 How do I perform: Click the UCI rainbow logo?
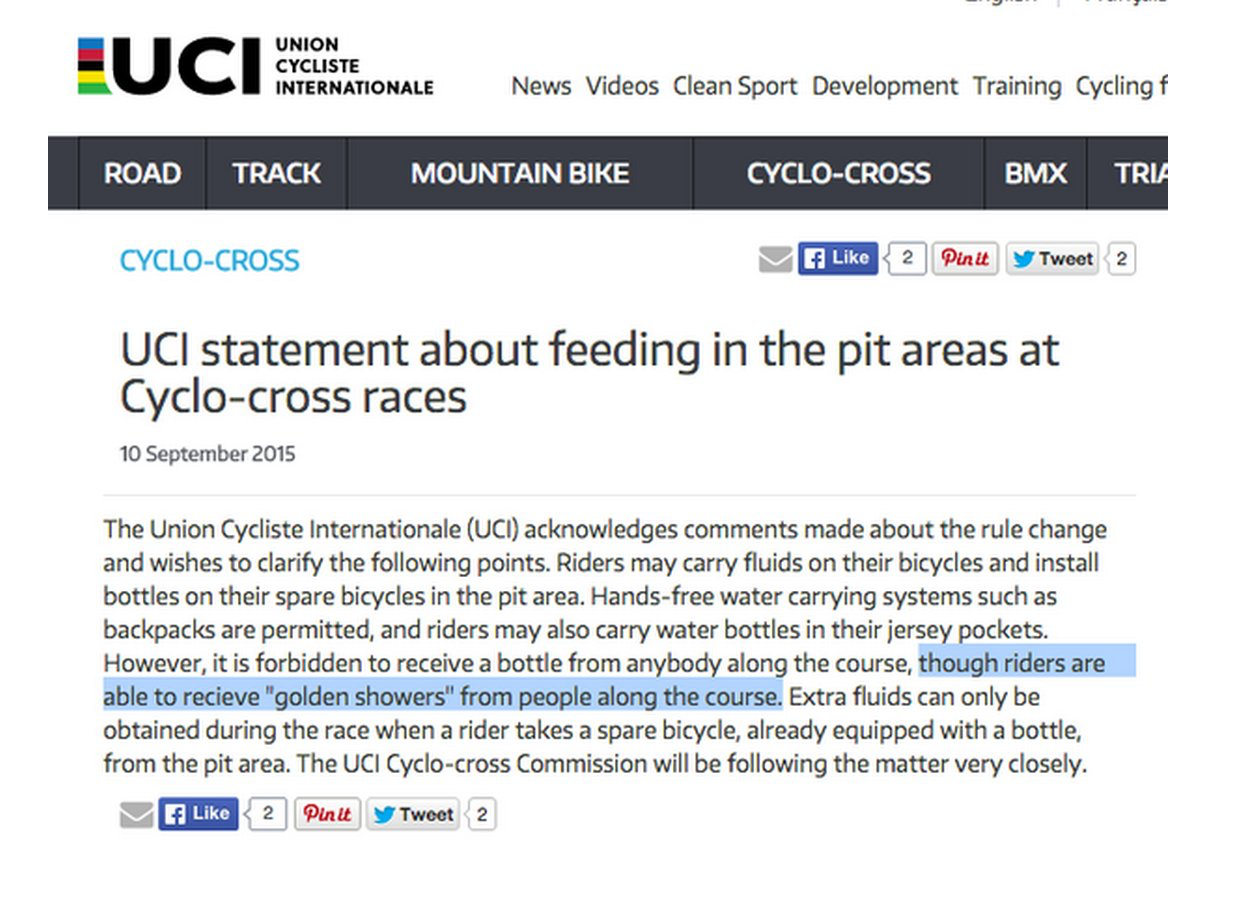click(x=170, y=66)
